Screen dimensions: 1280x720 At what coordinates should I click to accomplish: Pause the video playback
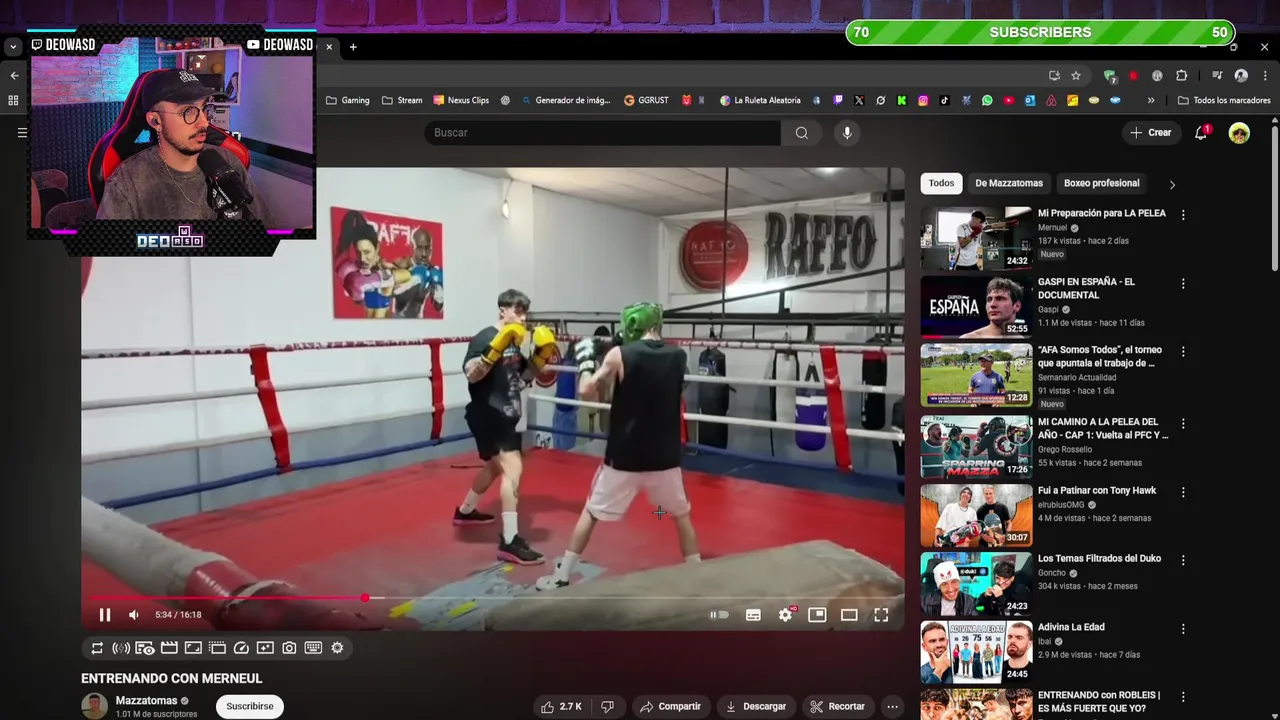pyautogui.click(x=105, y=615)
